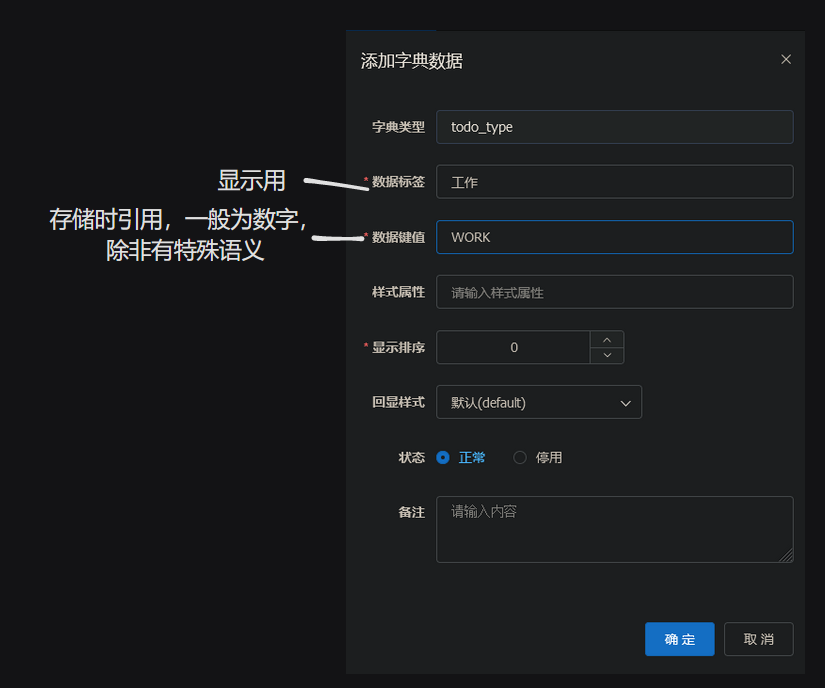Select the 正常 status radio button
This screenshot has width=825, height=688.
[443, 458]
